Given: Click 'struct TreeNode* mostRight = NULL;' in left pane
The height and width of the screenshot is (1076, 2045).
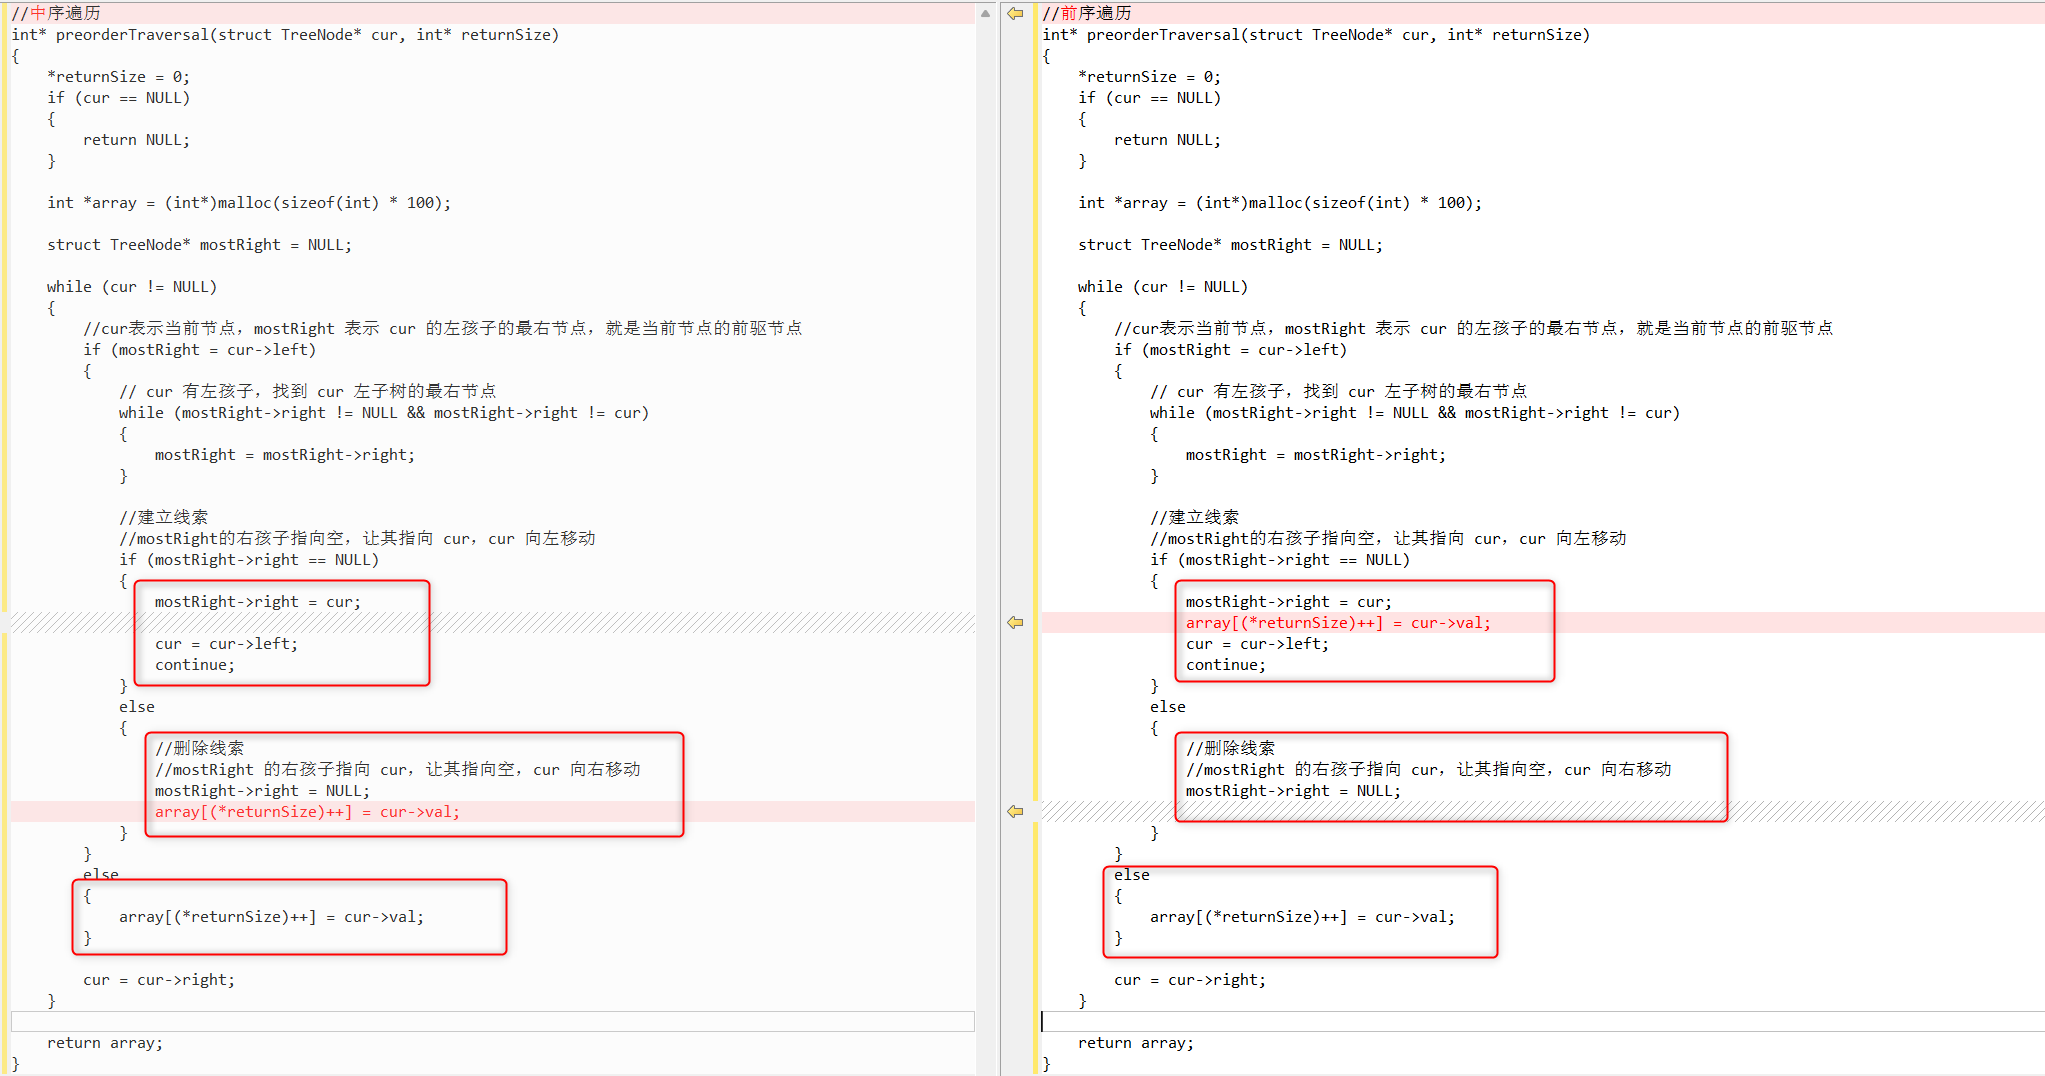Looking at the screenshot, I should pyautogui.click(x=199, y=245).
